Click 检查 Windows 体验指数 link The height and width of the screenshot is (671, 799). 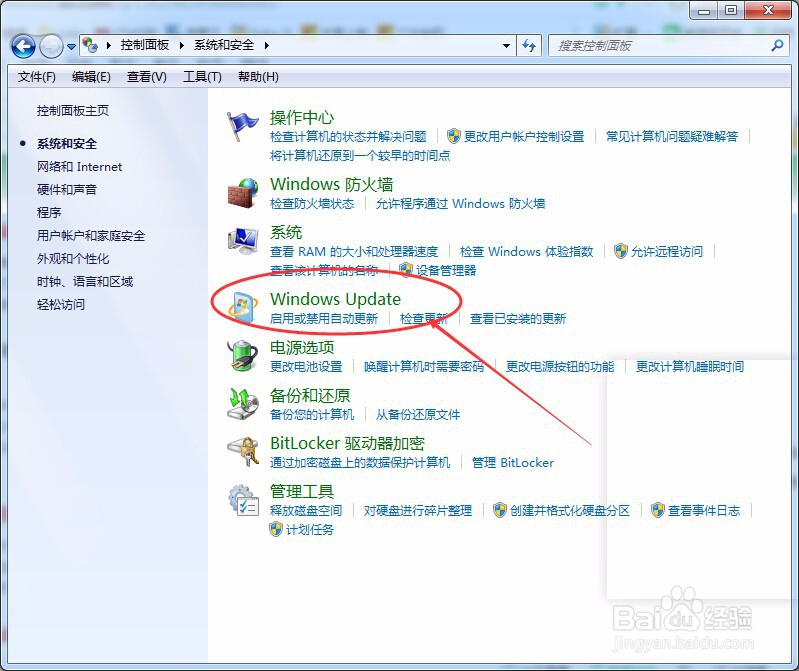coord(526,251)
